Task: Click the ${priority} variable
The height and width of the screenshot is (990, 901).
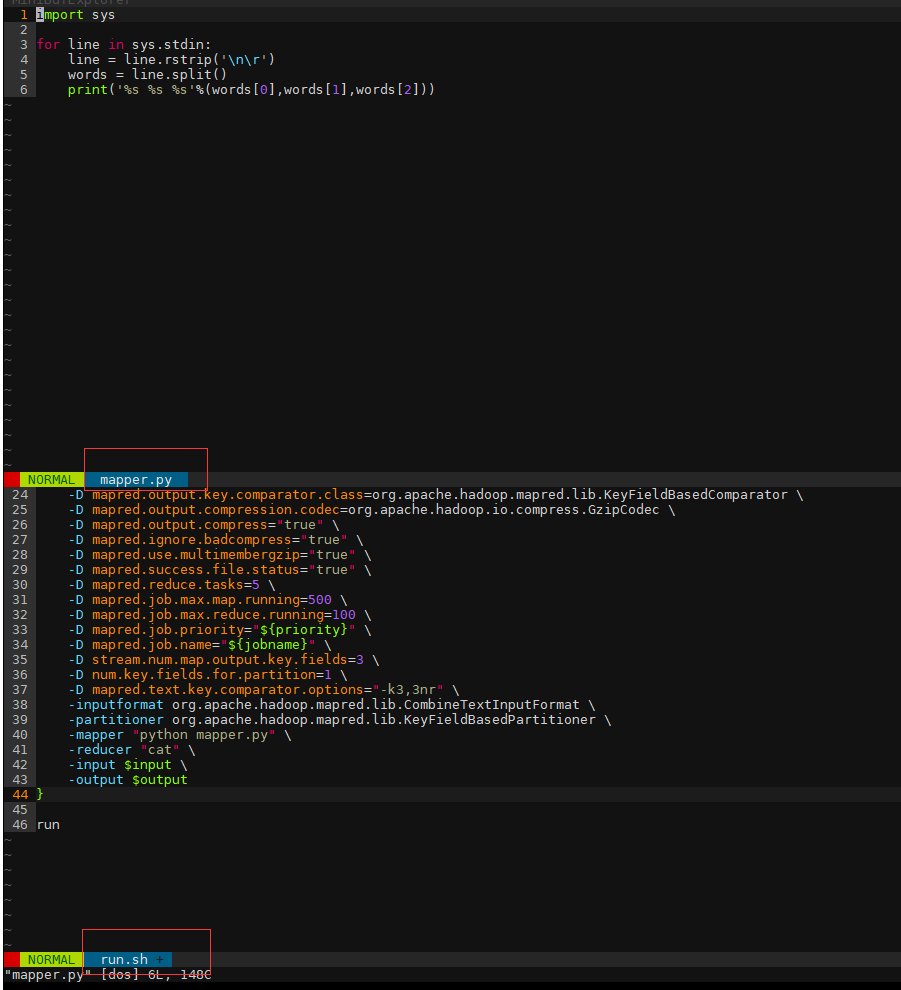Action: click(304, 629)
